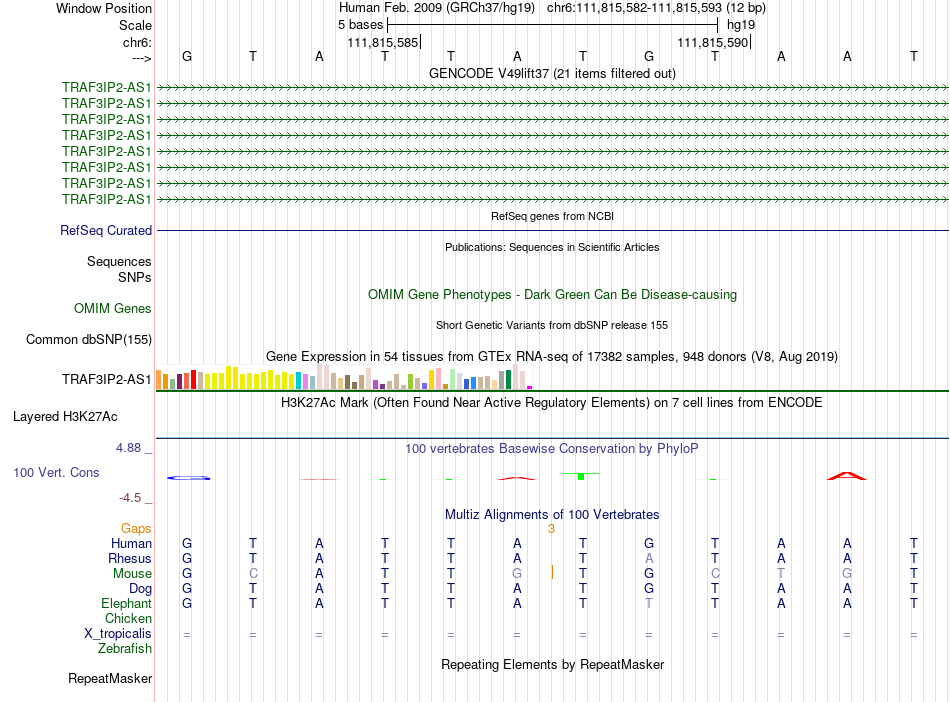Click the hg19 assembly label

[x=741, y=25]
